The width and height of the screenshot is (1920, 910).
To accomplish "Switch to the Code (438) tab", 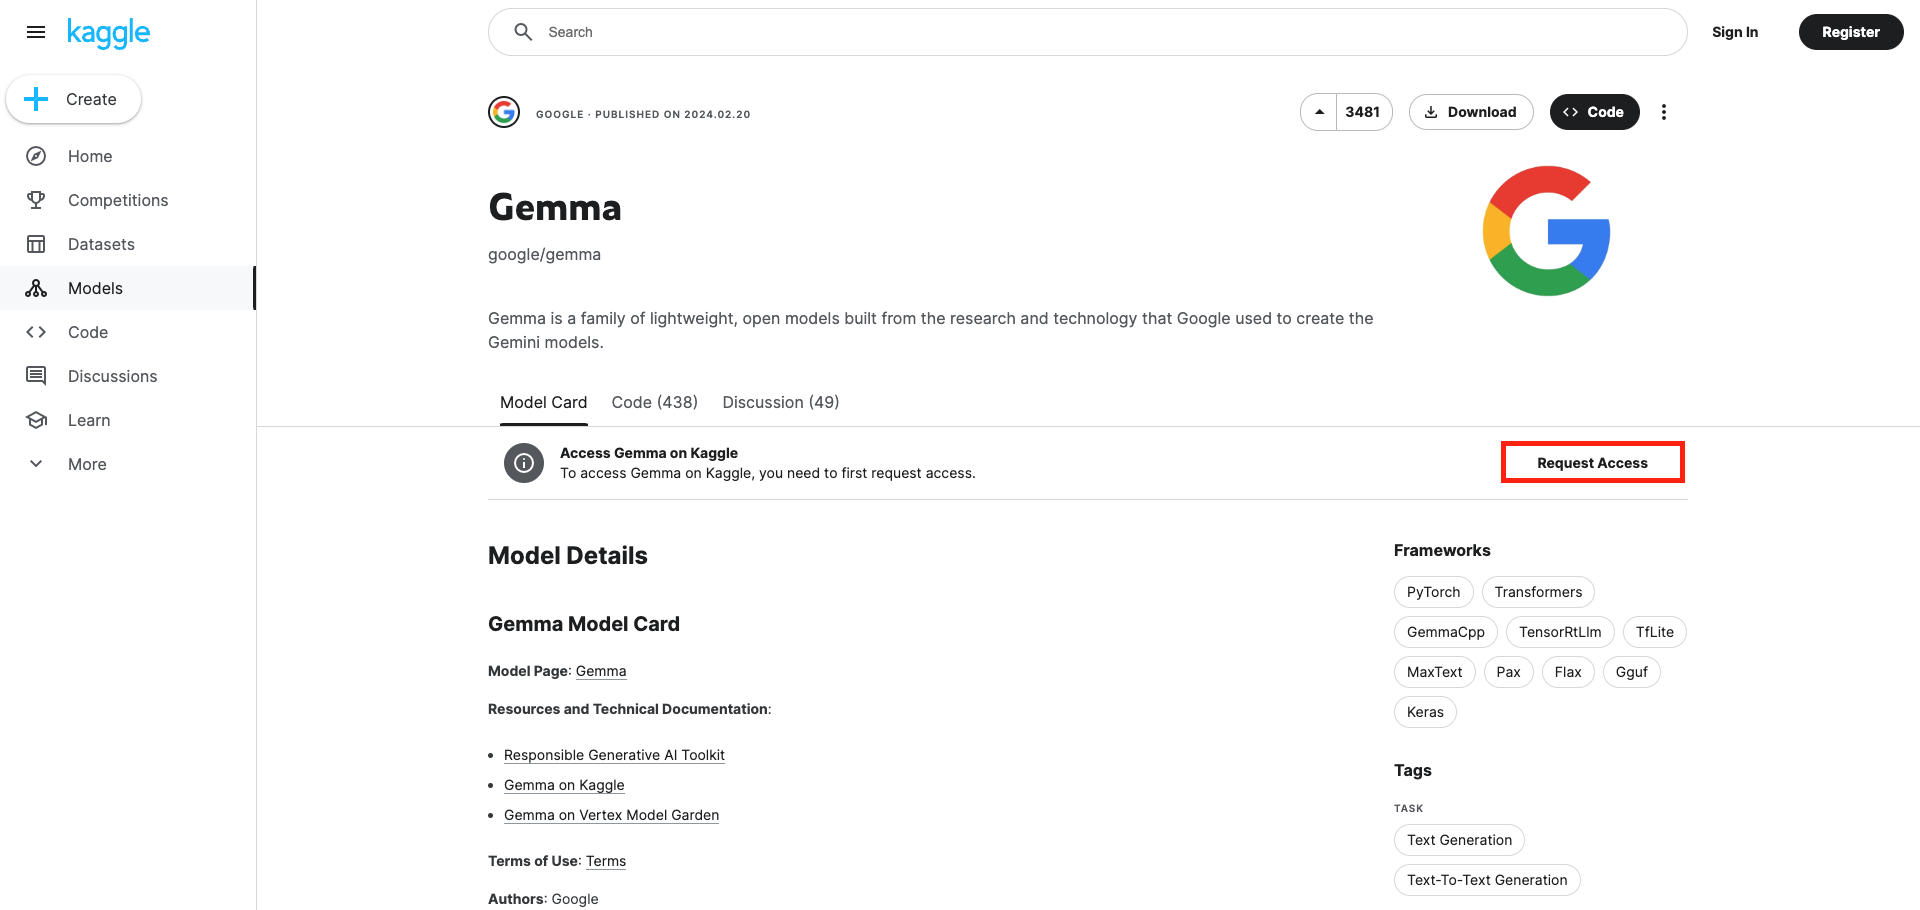I will (655, 402).
